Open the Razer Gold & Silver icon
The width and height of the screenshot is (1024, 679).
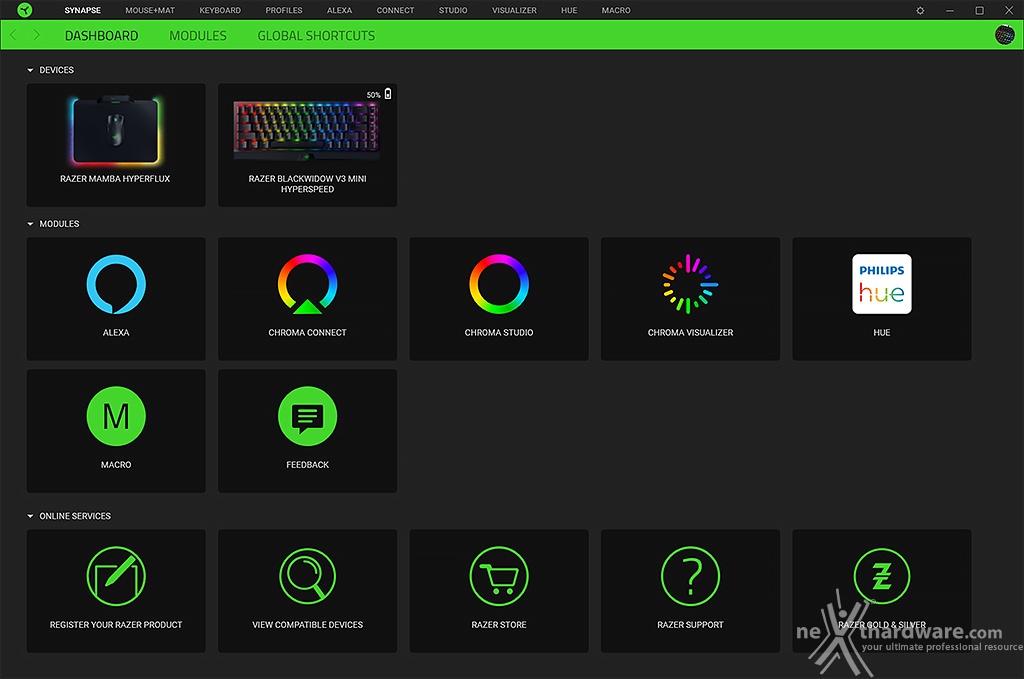pos(882,576)
